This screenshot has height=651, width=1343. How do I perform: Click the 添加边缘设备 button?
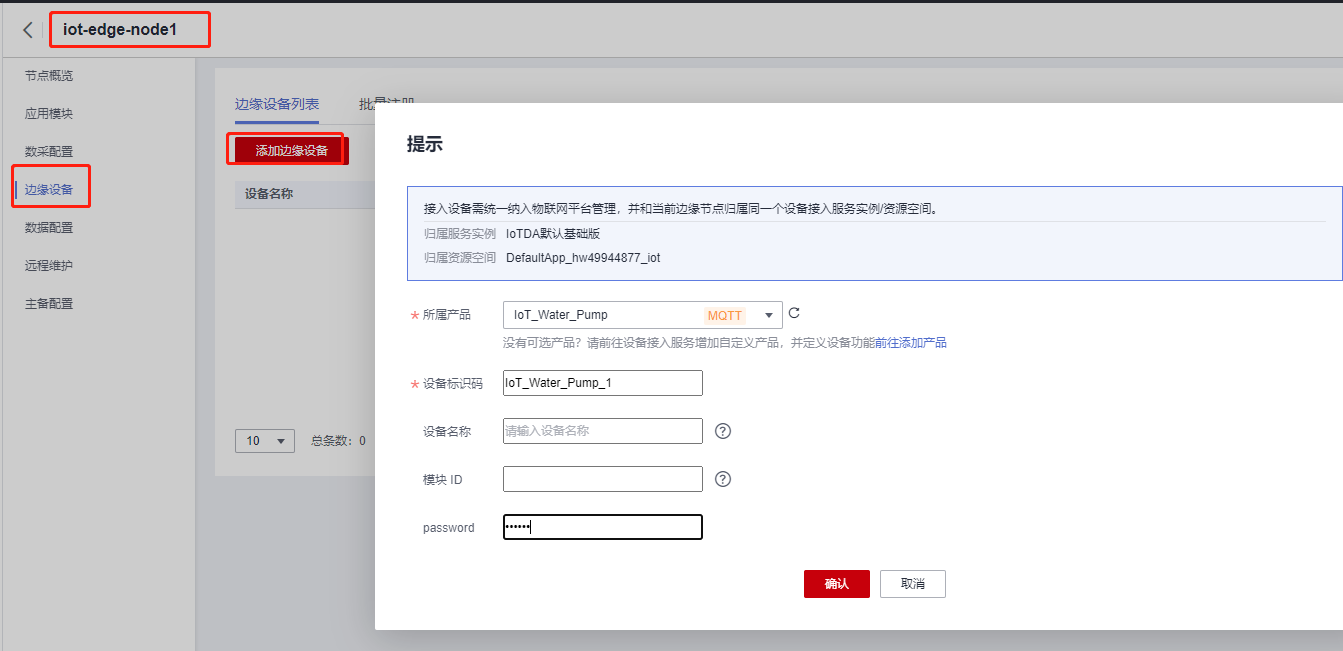point(291,151)
